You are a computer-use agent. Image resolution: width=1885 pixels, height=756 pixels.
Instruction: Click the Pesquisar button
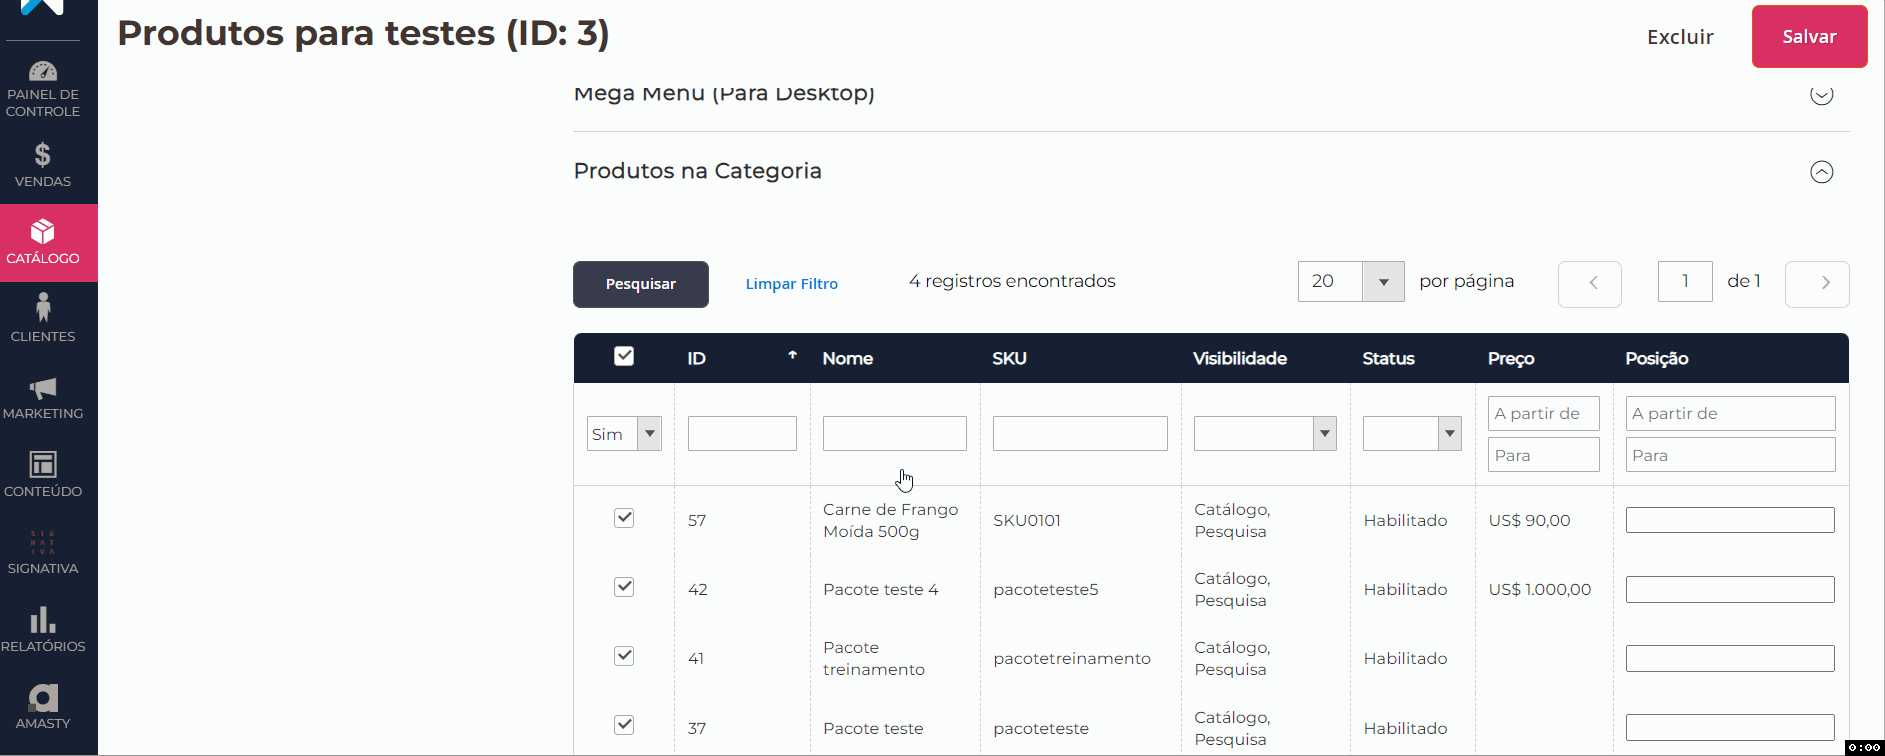640,284
